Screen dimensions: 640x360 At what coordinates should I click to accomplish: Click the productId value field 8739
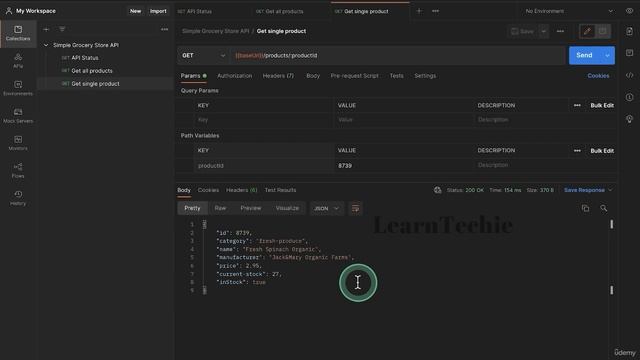click(x=404, y=166)
